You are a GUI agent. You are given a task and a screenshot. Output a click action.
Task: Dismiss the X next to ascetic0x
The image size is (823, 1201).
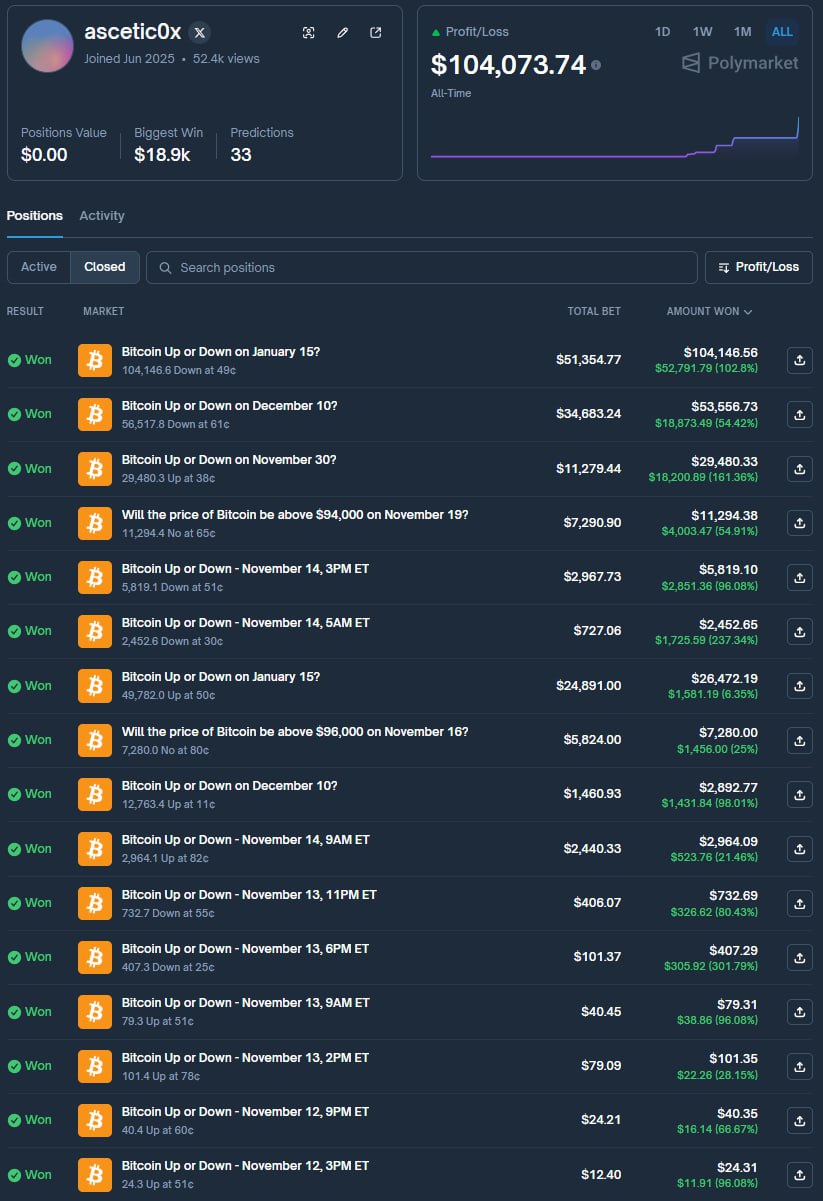[199, 31]
